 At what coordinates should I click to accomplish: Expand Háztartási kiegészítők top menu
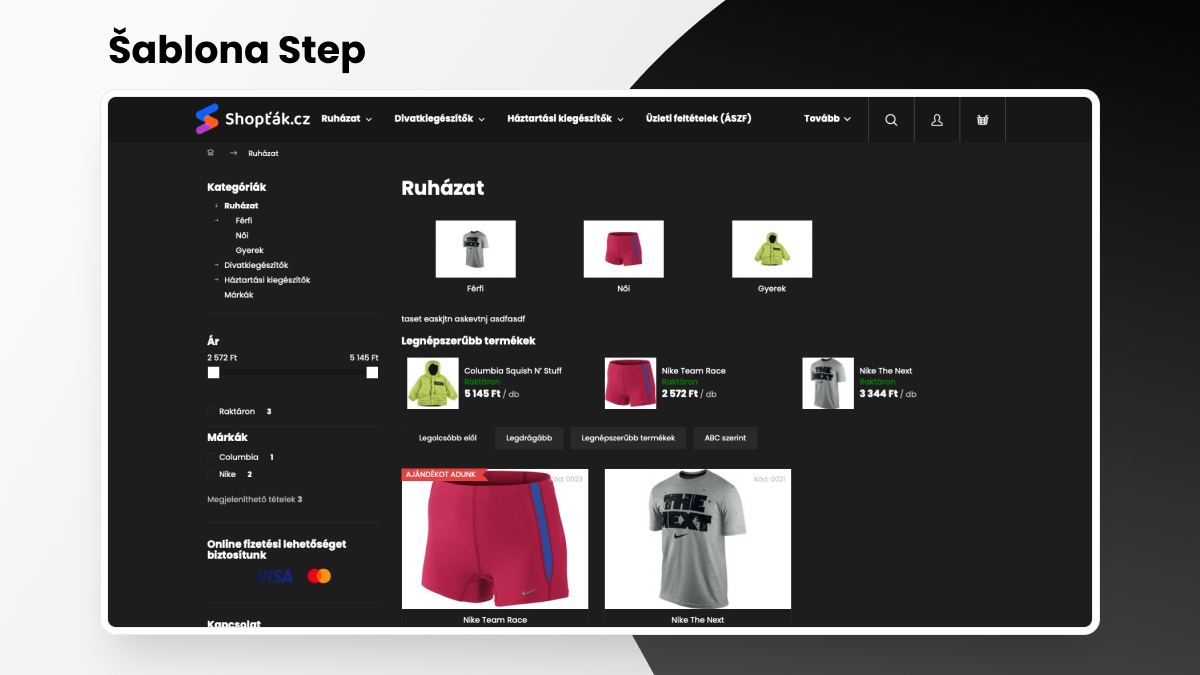565,119
